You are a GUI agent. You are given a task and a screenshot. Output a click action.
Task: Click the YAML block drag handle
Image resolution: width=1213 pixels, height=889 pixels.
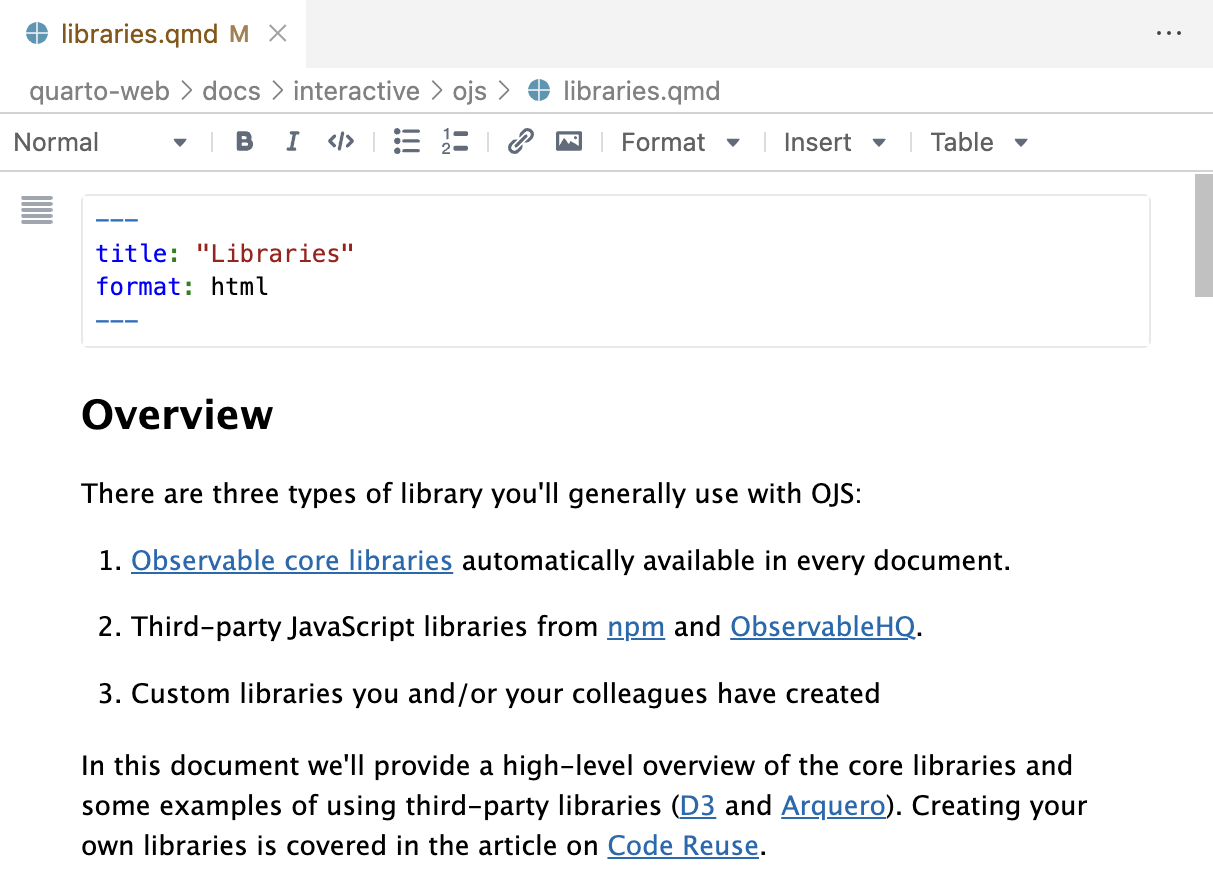pyautogui.click(x=36, y=210)
